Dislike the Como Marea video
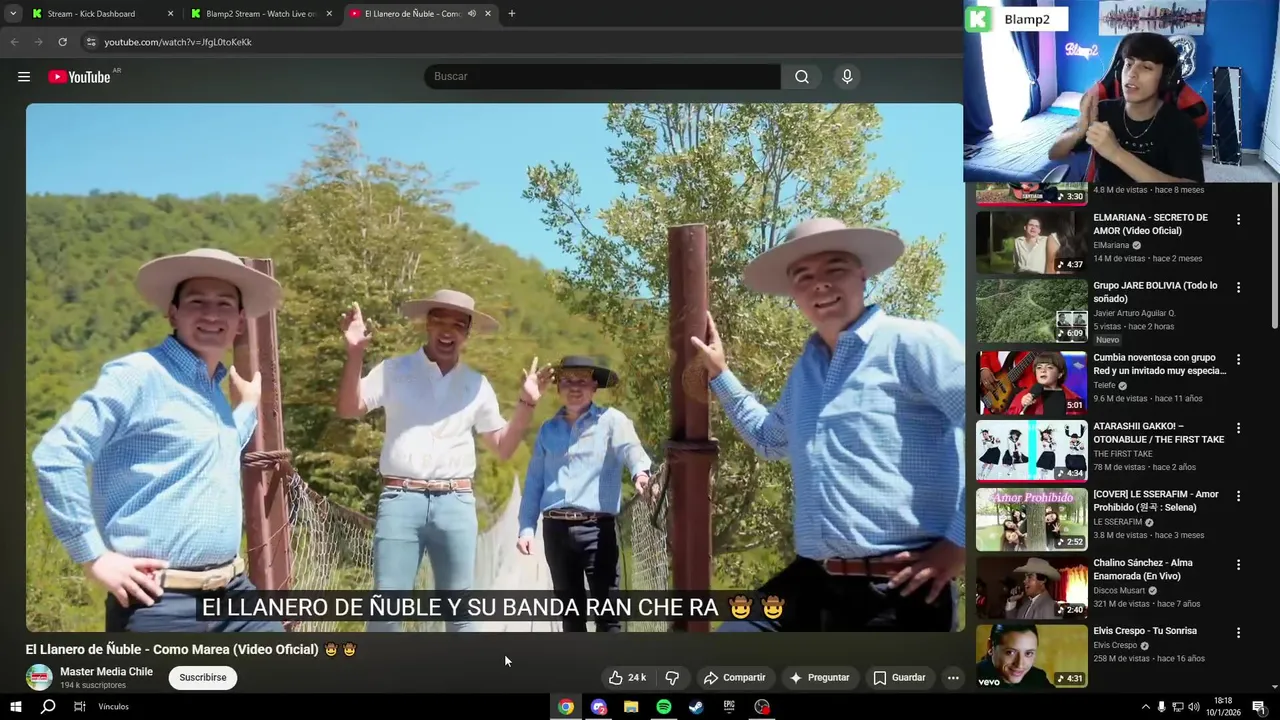This screenshot has height=720, width=1280. (672, 678)
